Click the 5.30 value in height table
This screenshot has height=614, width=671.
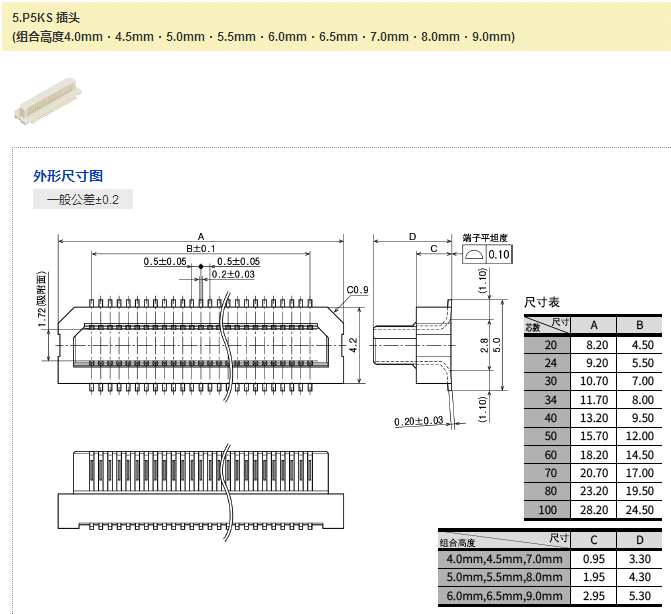pos(637,597)
